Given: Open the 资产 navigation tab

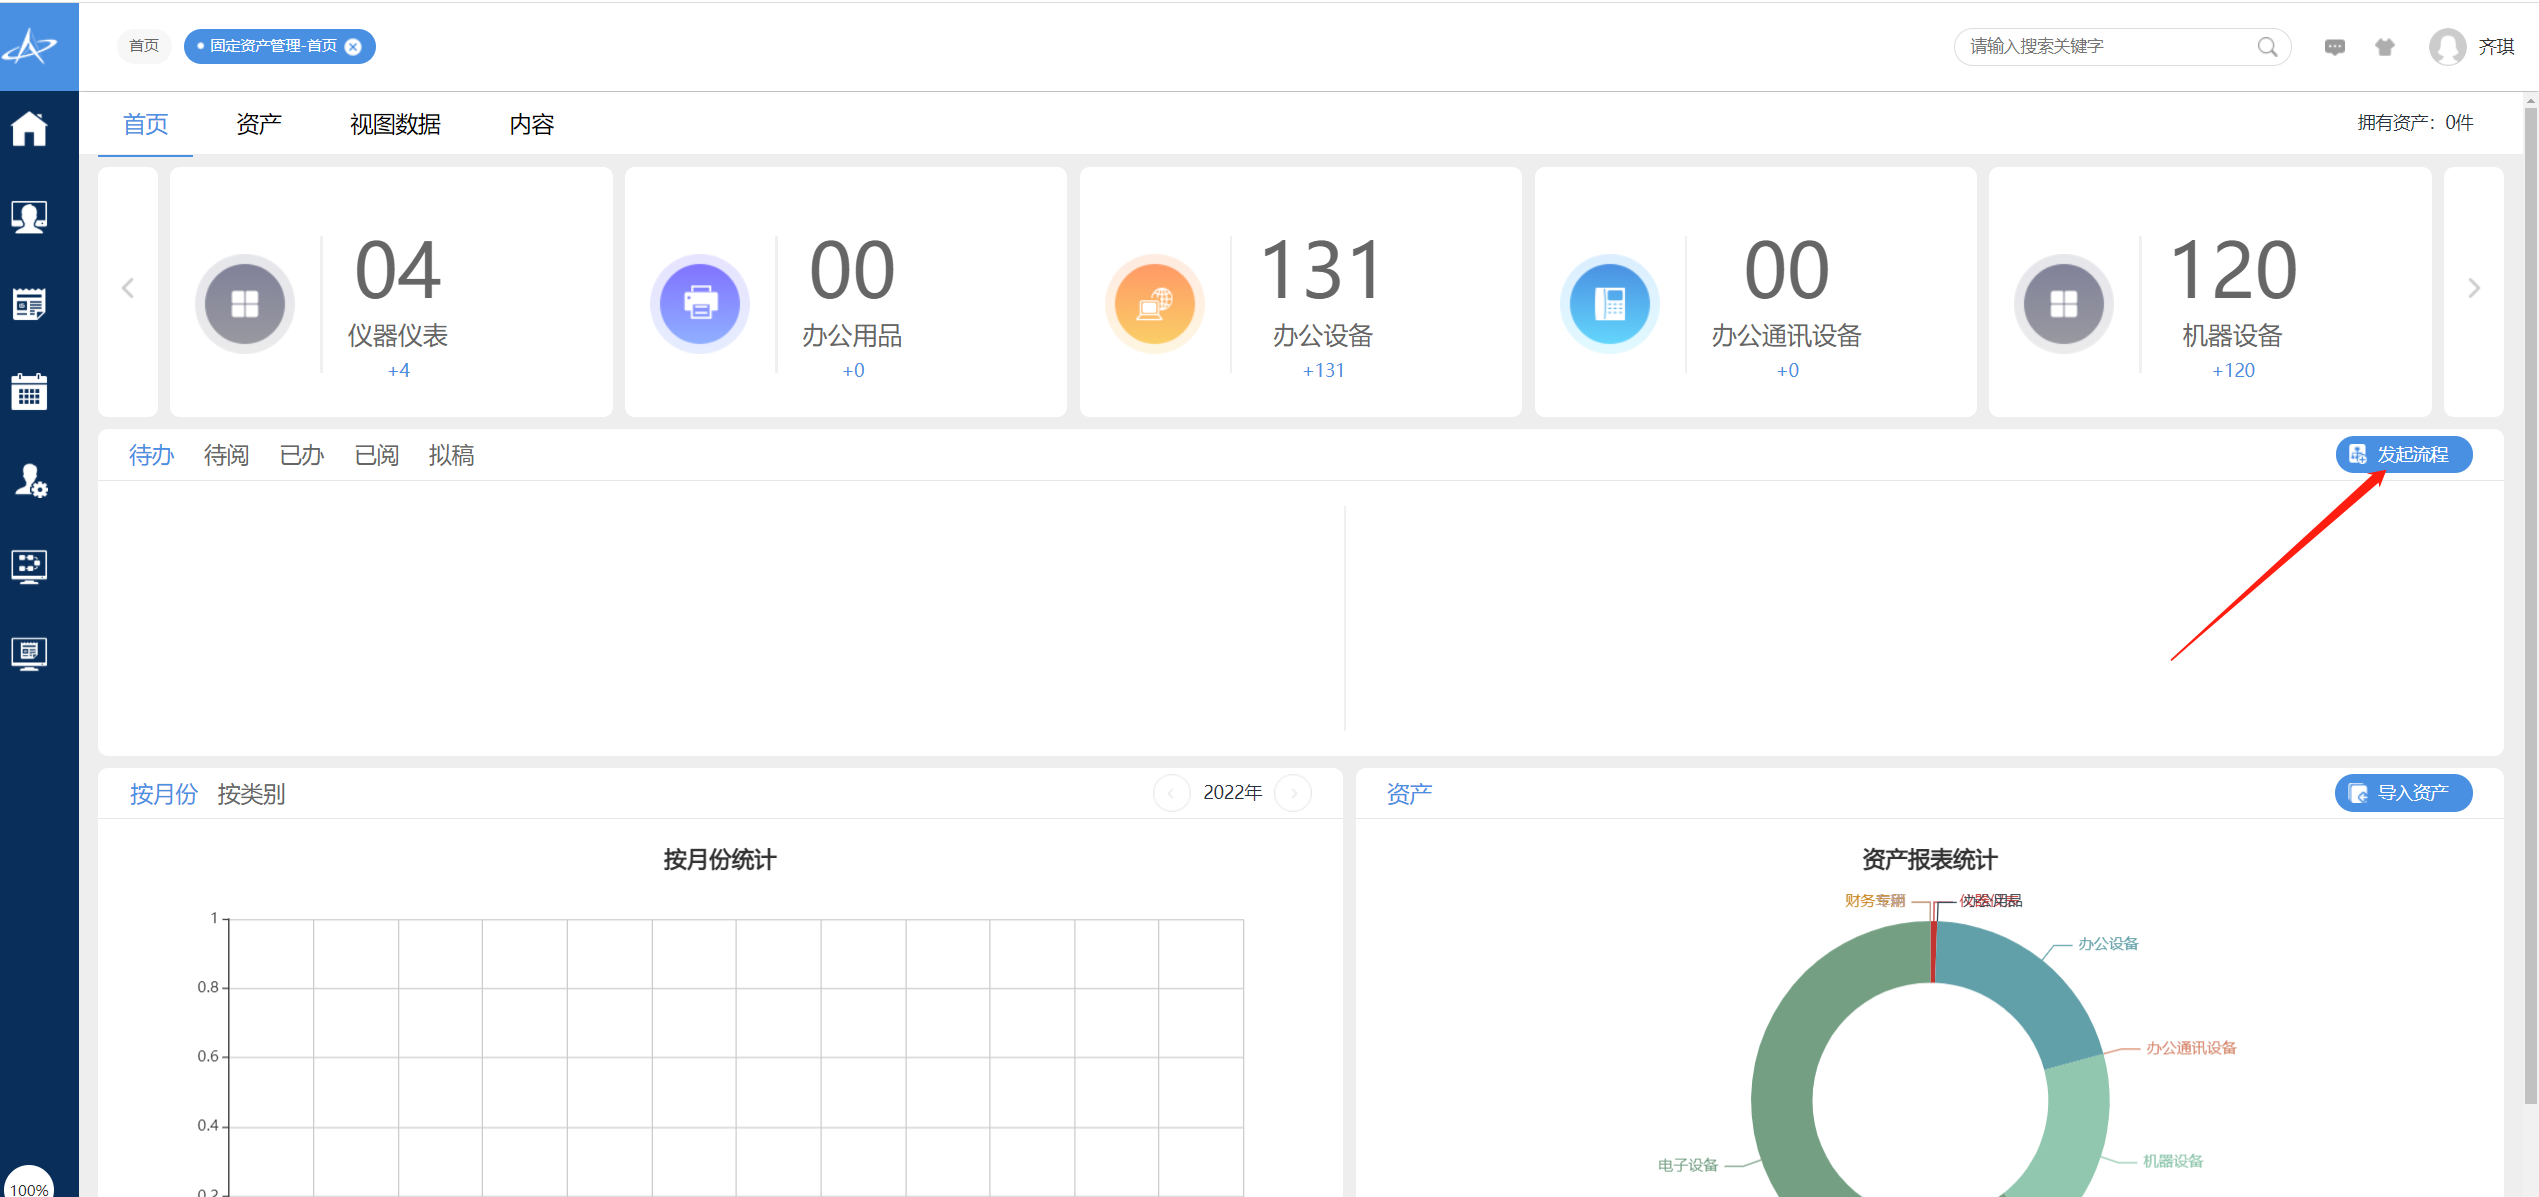Looking at the screenshot, I should point(259,124).
